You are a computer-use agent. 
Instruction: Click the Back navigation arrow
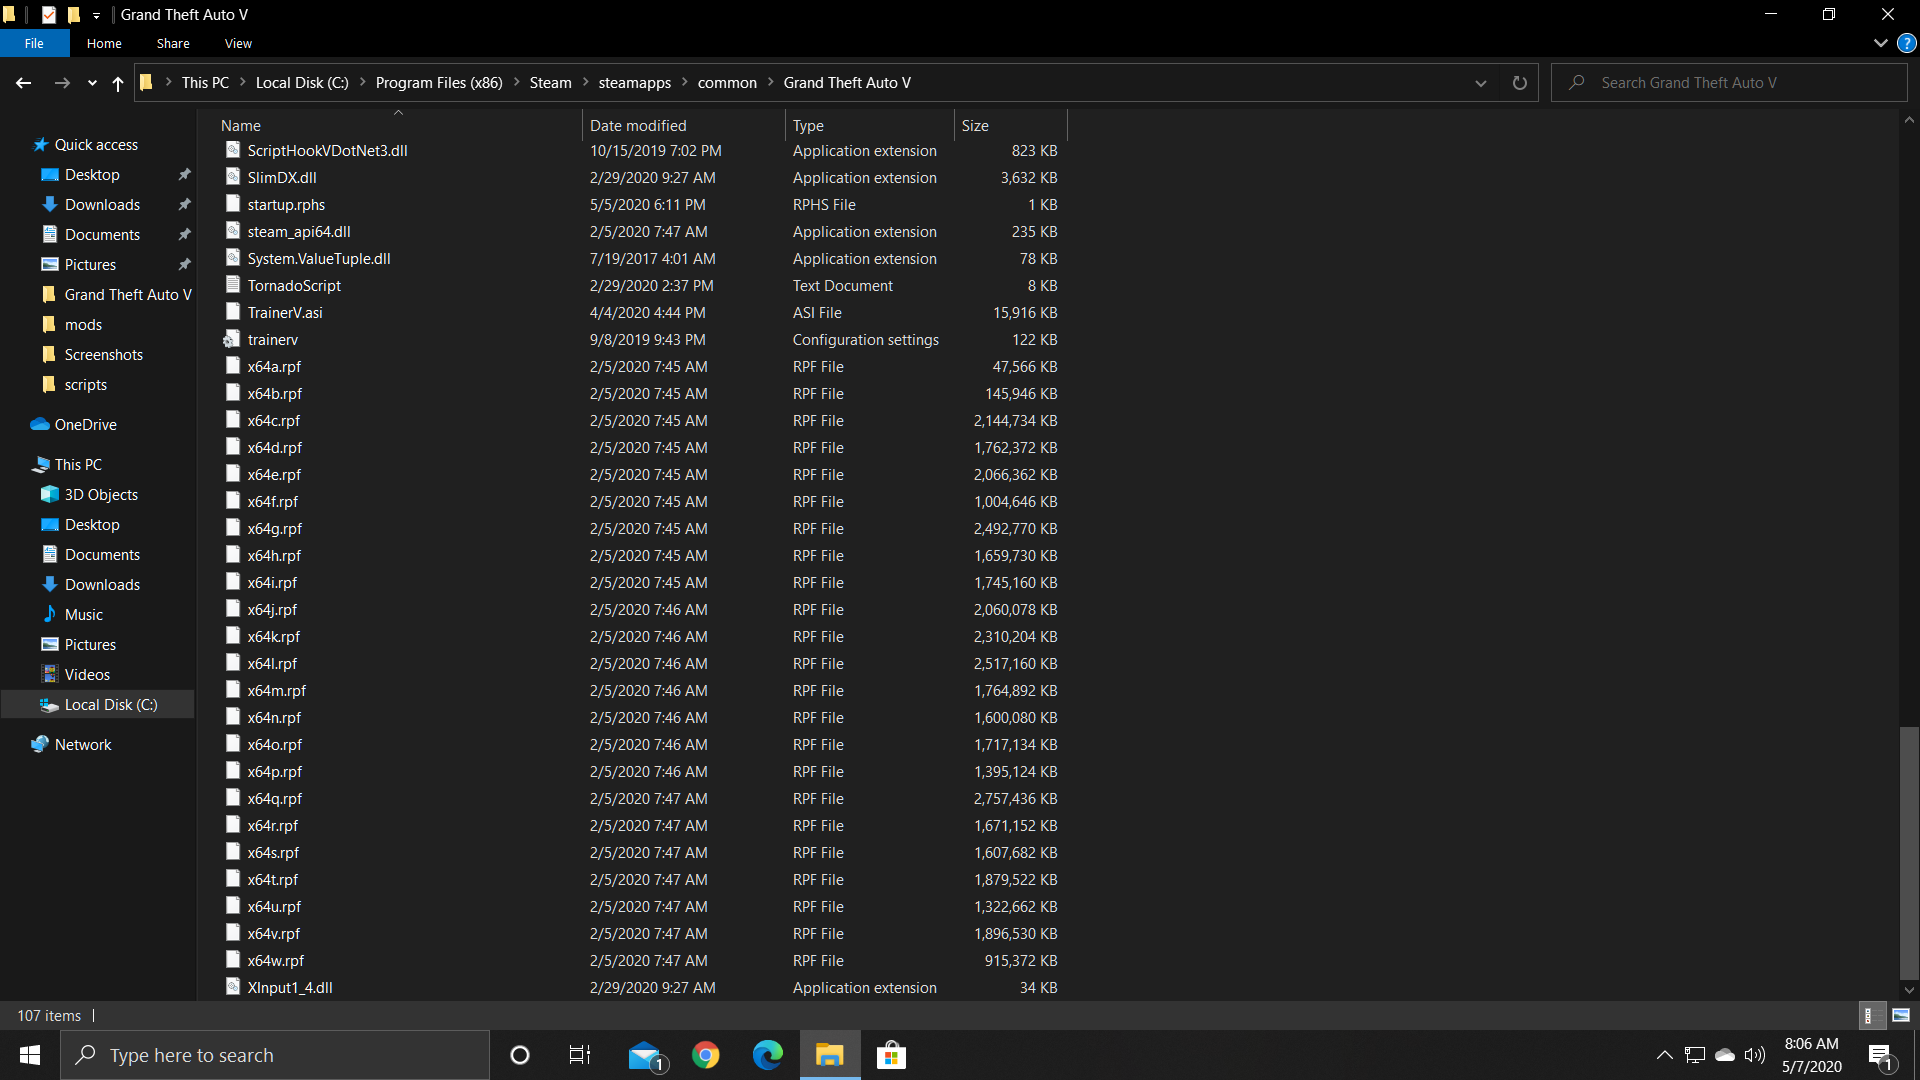(x=23, y=83)
